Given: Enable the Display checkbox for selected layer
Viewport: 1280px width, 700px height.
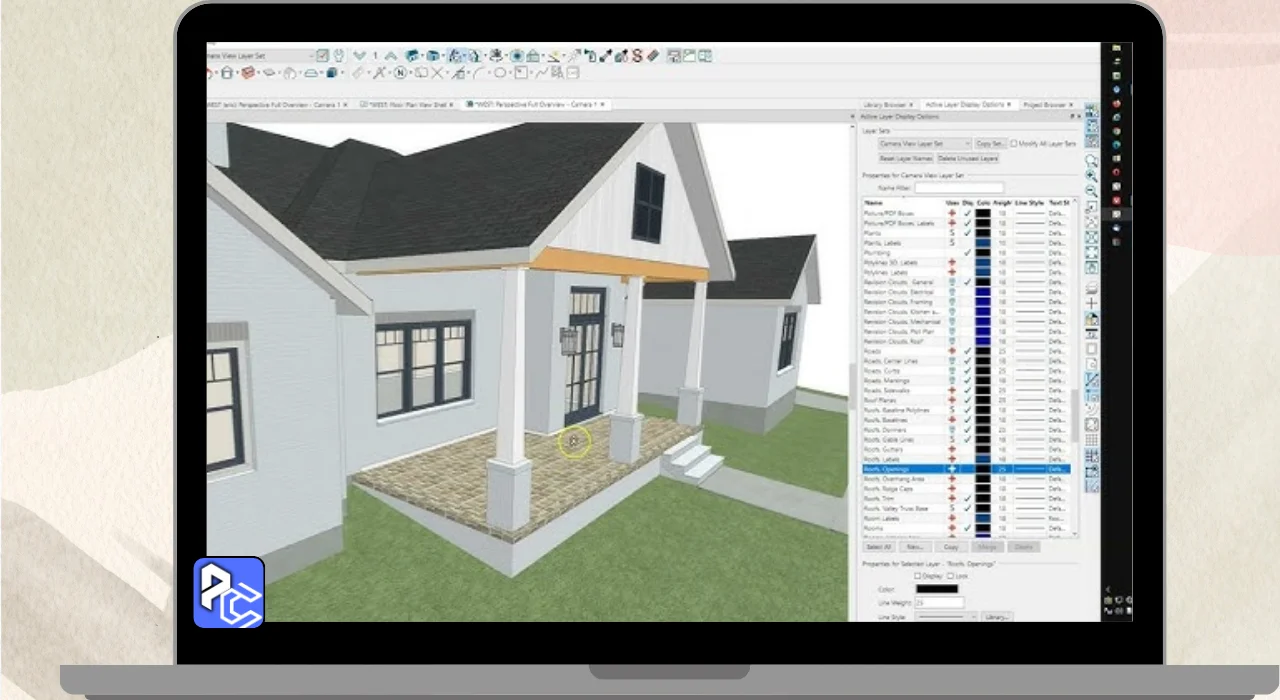Looking at the screenshot, I should (917, 576).
